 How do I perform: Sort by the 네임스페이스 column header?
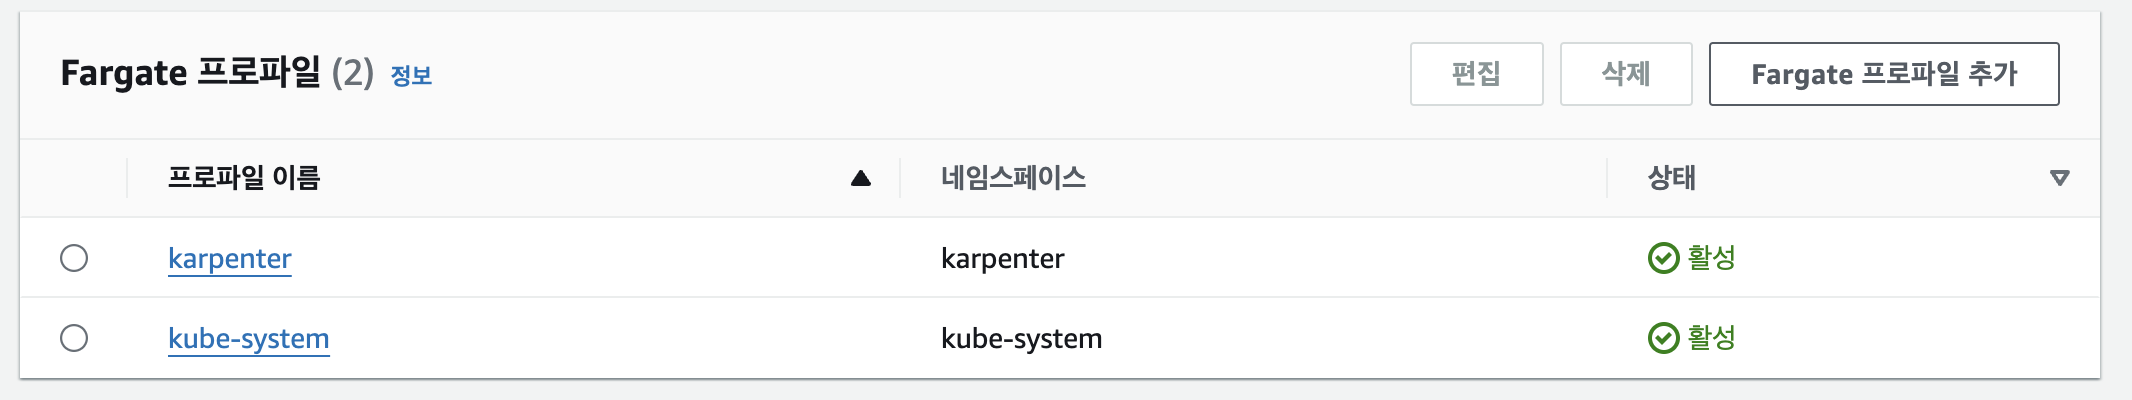coord(1013,178)
